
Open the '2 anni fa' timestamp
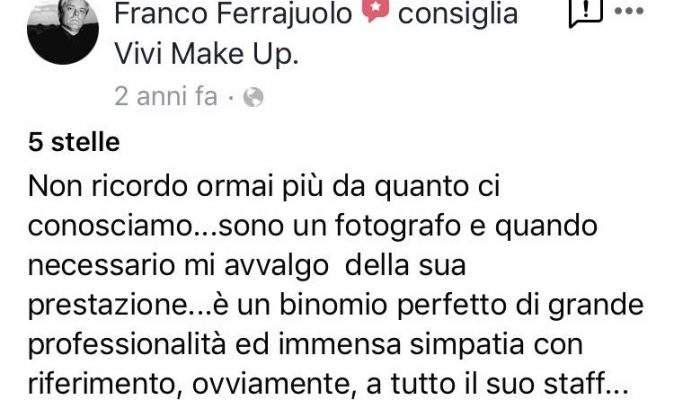[x=166, y=96]
